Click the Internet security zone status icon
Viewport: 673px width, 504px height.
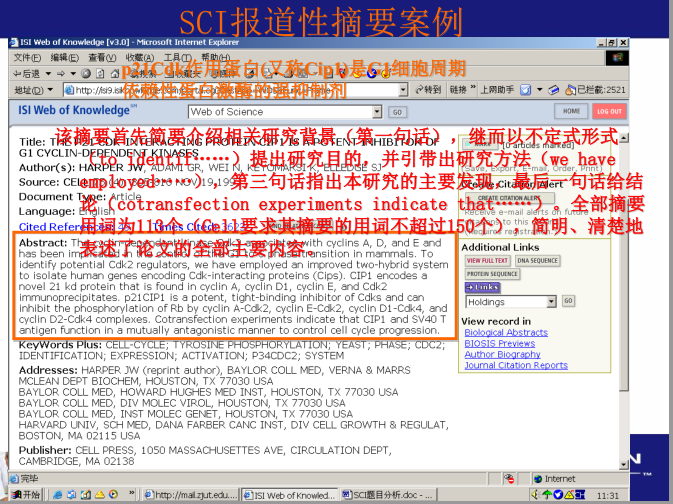pyautogui.click(x=538, y=479)
